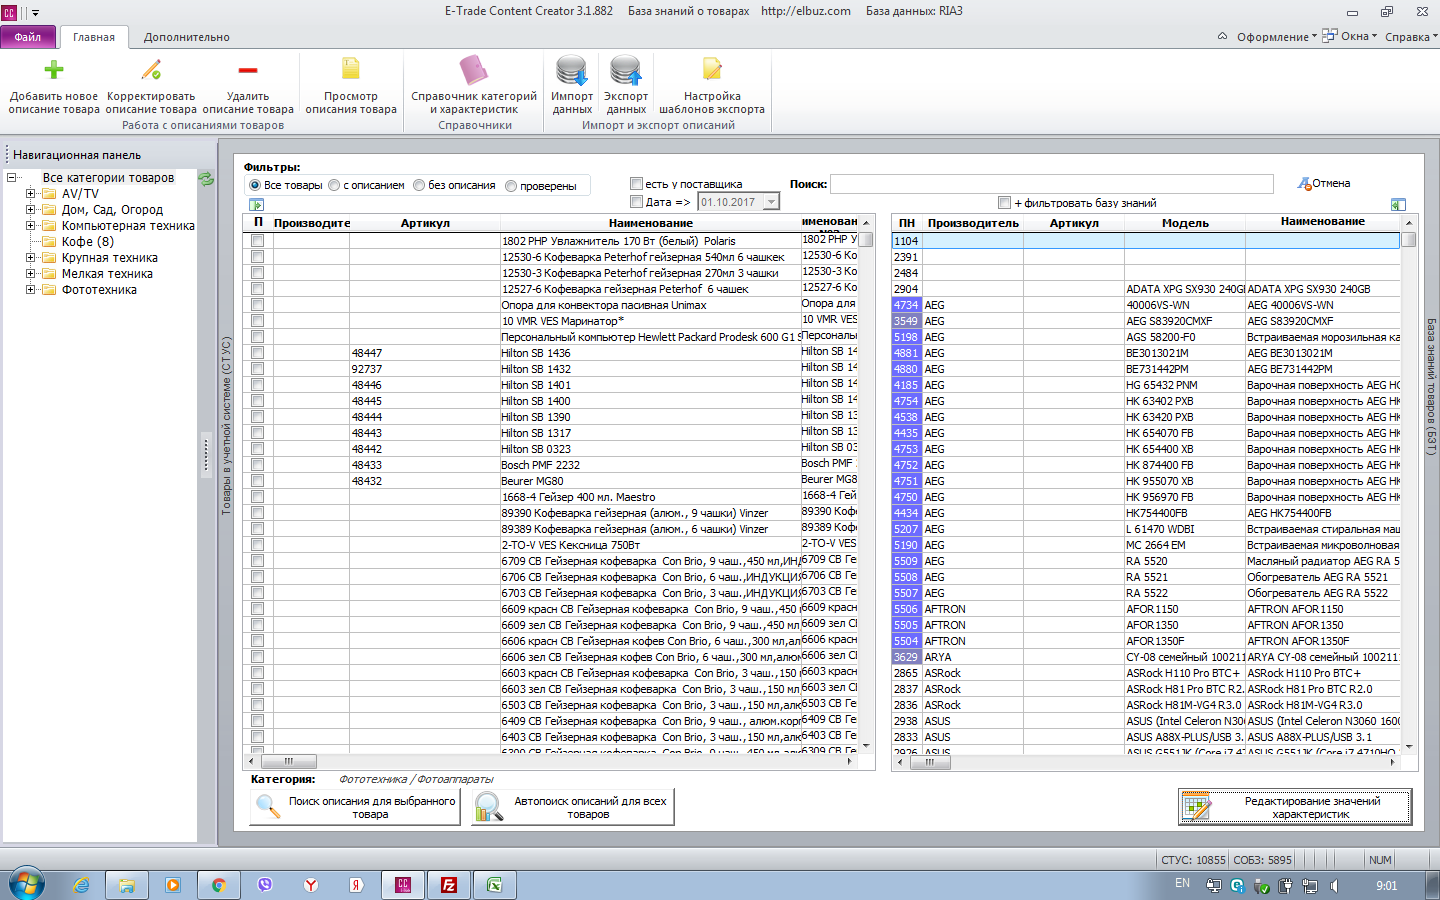
Task: Switch to the 'Главная' ribbon tab
Action: point(94,37)
